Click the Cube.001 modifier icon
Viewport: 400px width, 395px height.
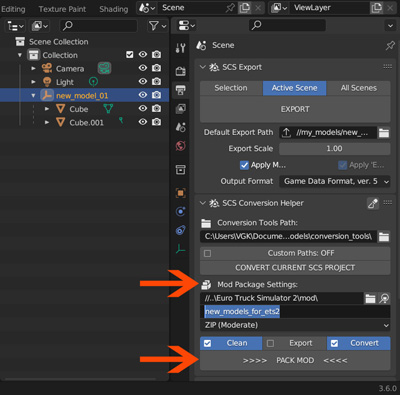pyautogui.click(x=121, y=120)
